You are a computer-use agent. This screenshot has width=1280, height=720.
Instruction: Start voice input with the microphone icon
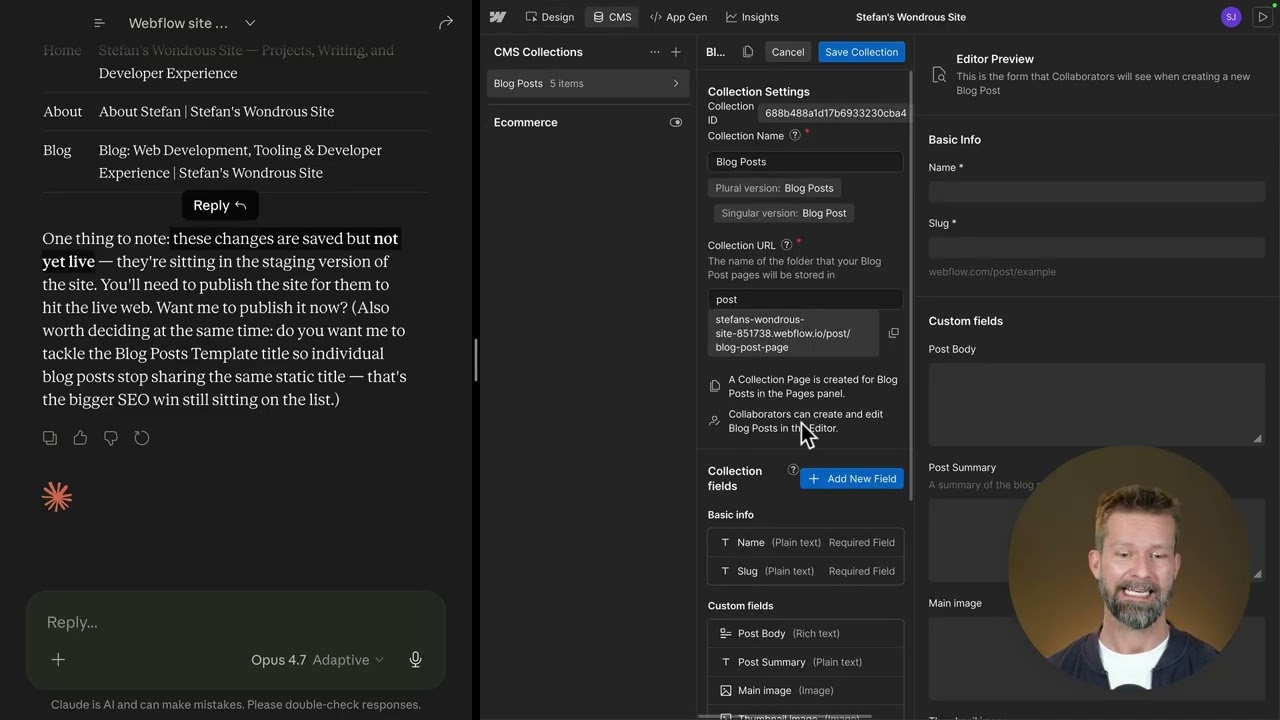(x=416, y=660)
